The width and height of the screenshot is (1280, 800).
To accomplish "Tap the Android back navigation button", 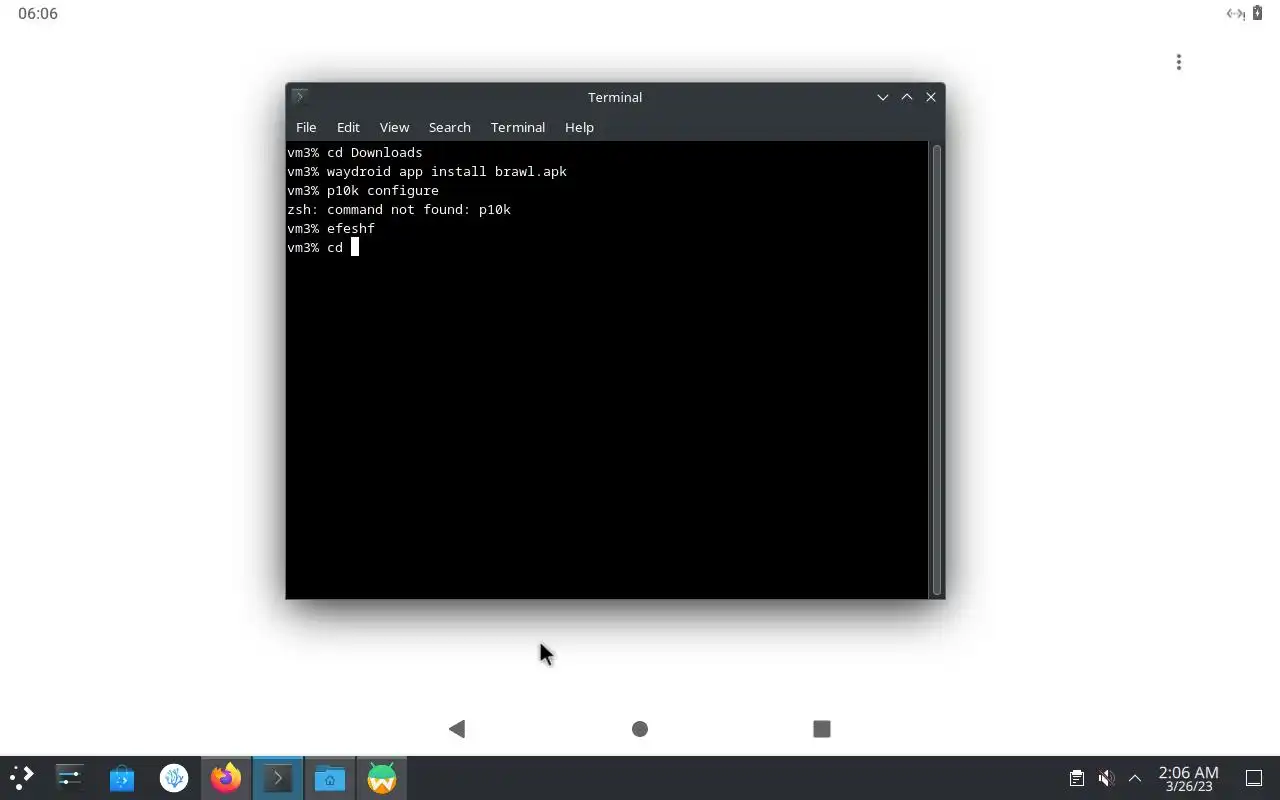I will tap(457, 729).
